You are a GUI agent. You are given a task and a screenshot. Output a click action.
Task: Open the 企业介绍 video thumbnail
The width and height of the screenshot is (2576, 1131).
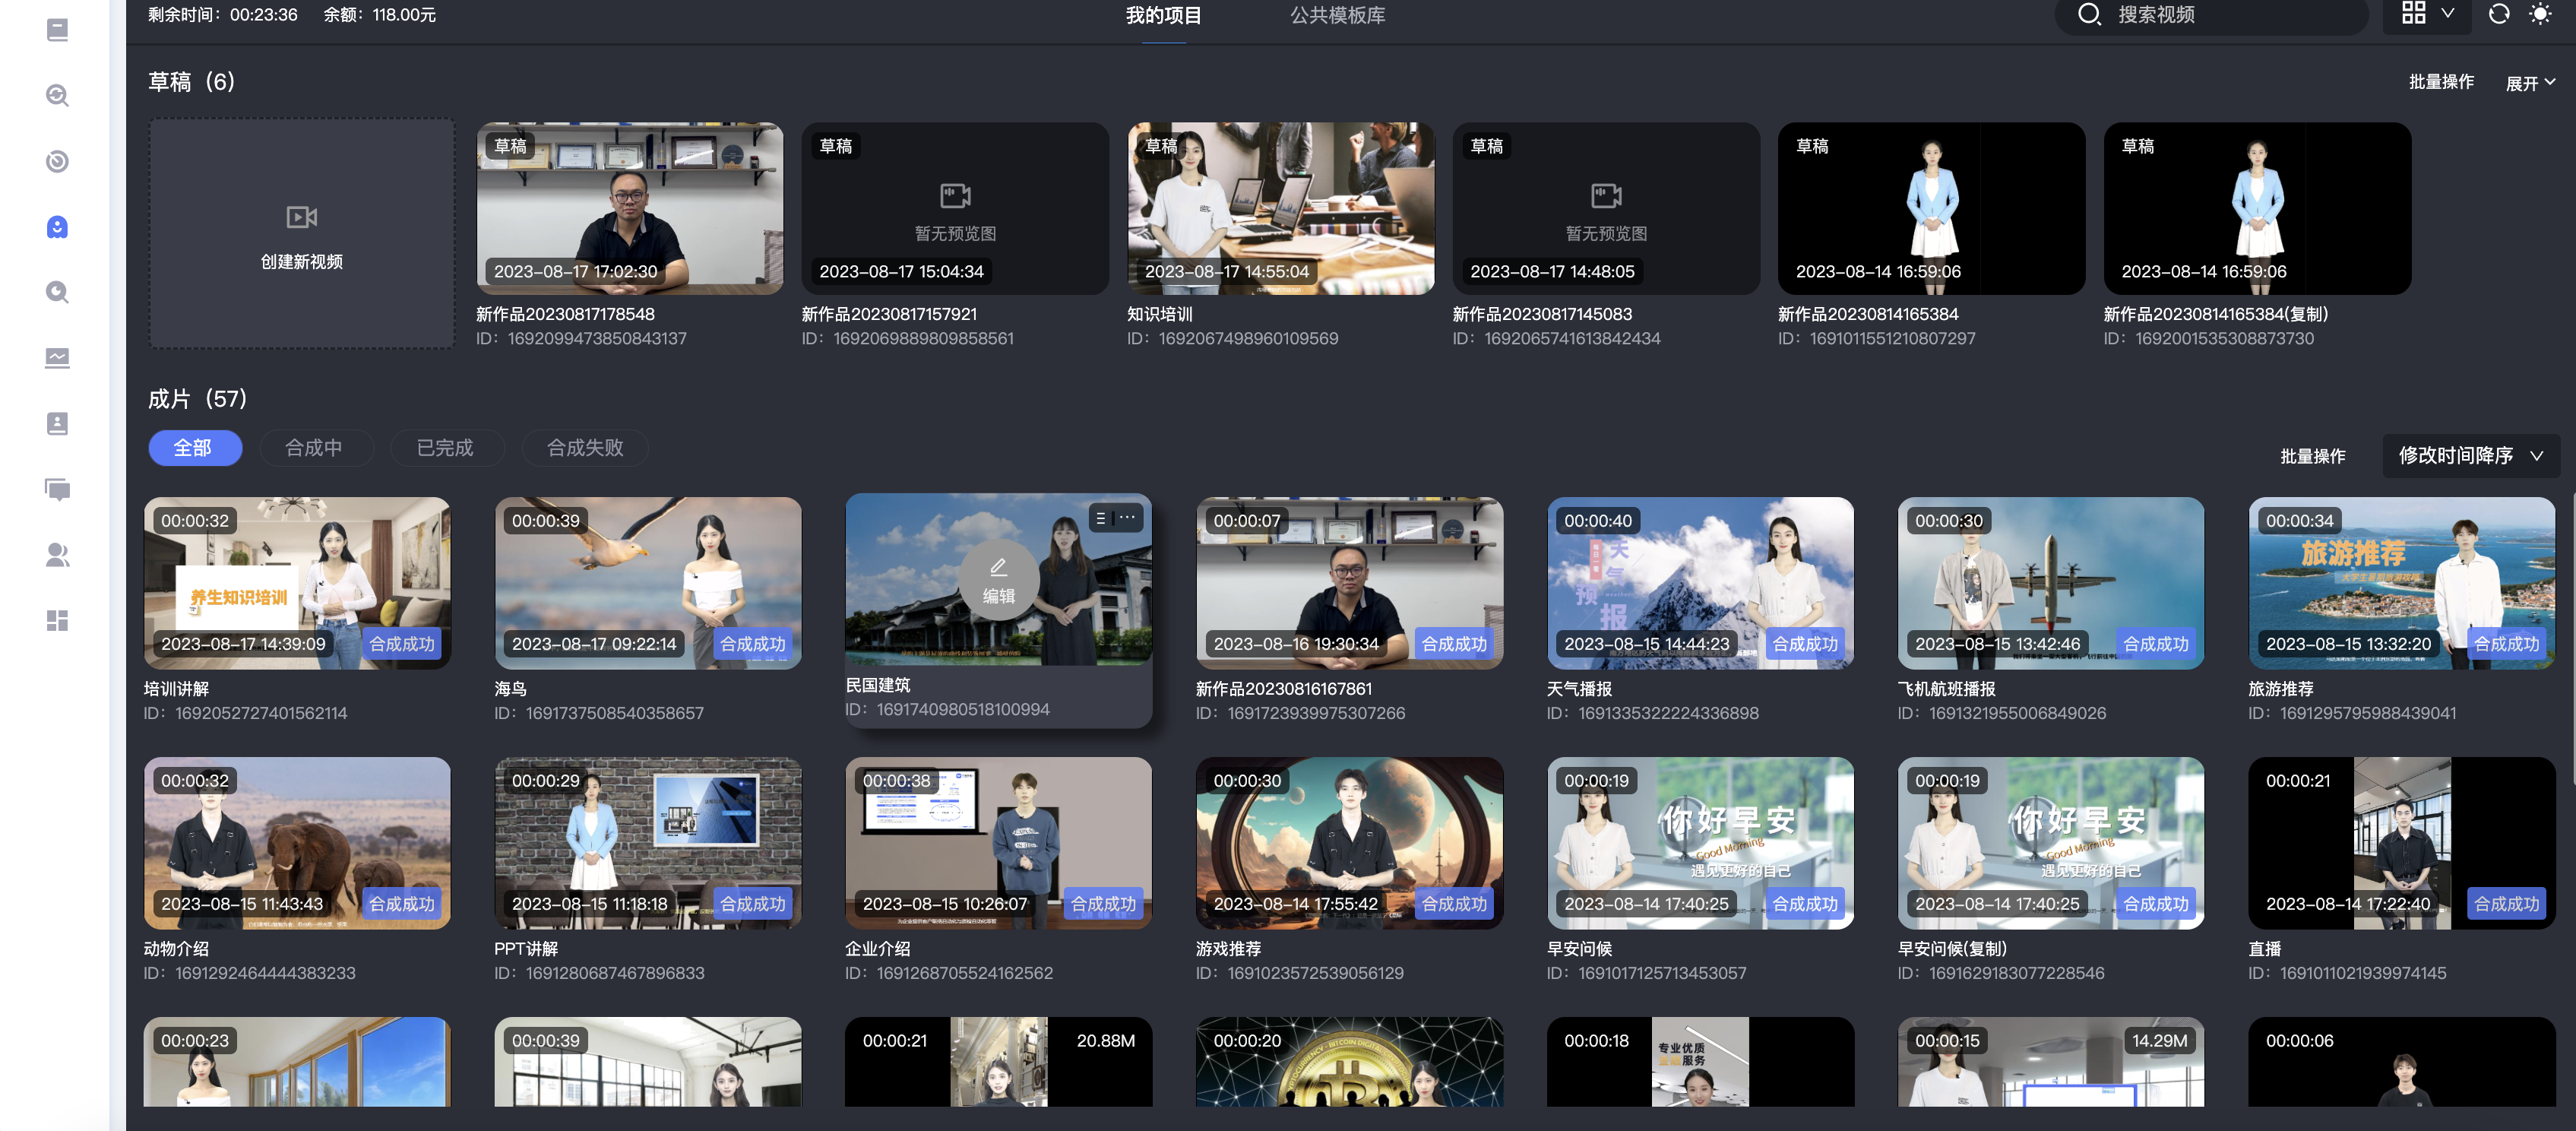point(998,843)
